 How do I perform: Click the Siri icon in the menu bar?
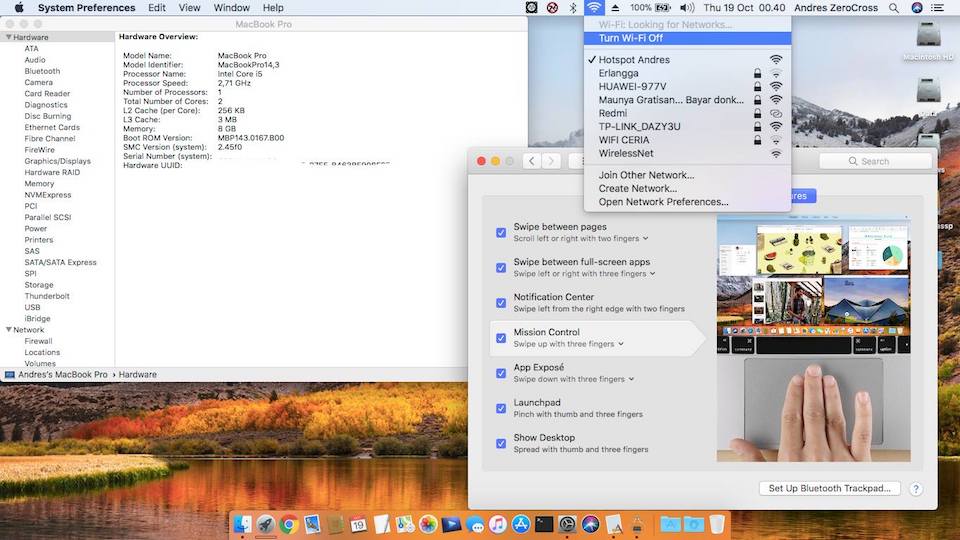pos(917,8)
